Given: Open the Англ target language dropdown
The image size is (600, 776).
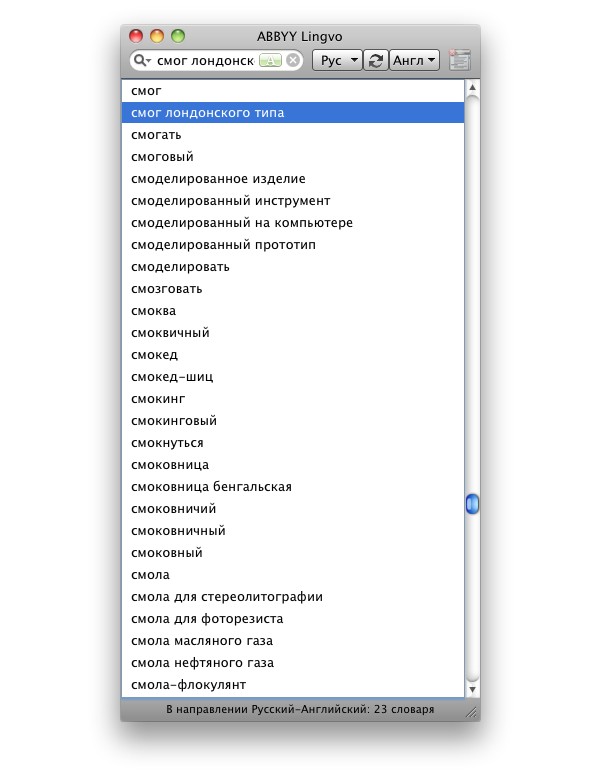Looking at the screenshot, I should click(x=414, y=61).
